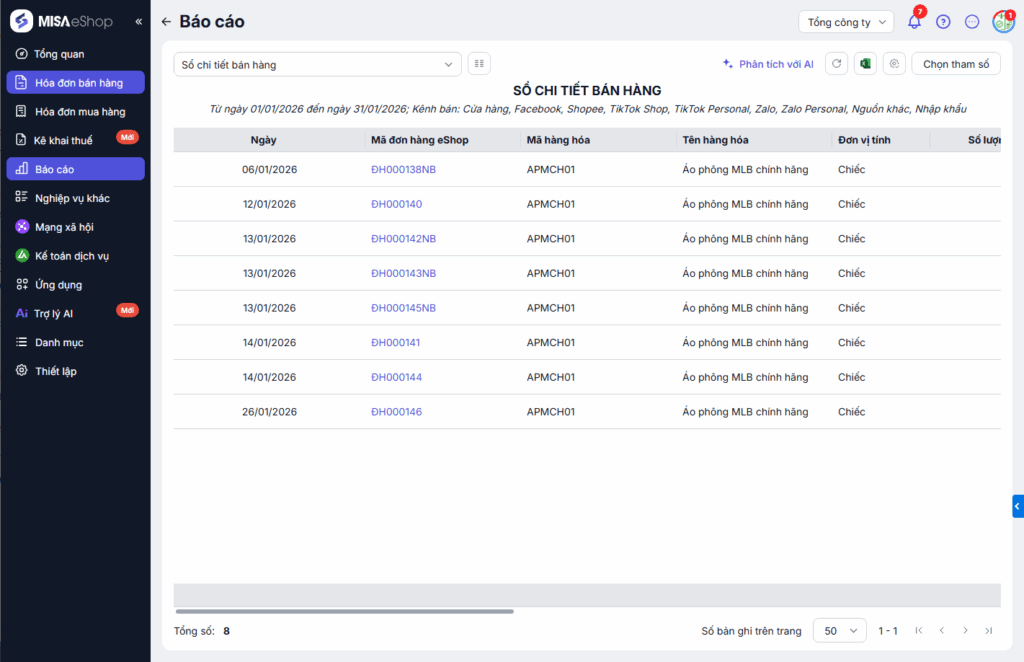Expand the Sổ chi tiết bán hàng dropdown

(317, 64)
